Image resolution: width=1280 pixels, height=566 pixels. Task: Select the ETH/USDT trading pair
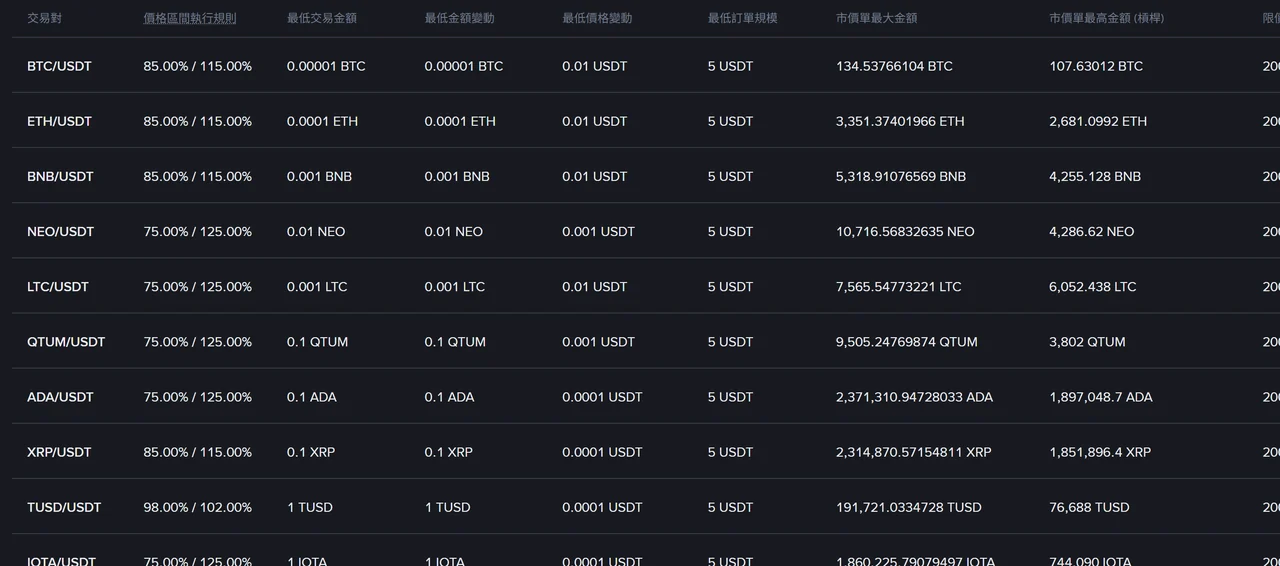pos(59,121)
